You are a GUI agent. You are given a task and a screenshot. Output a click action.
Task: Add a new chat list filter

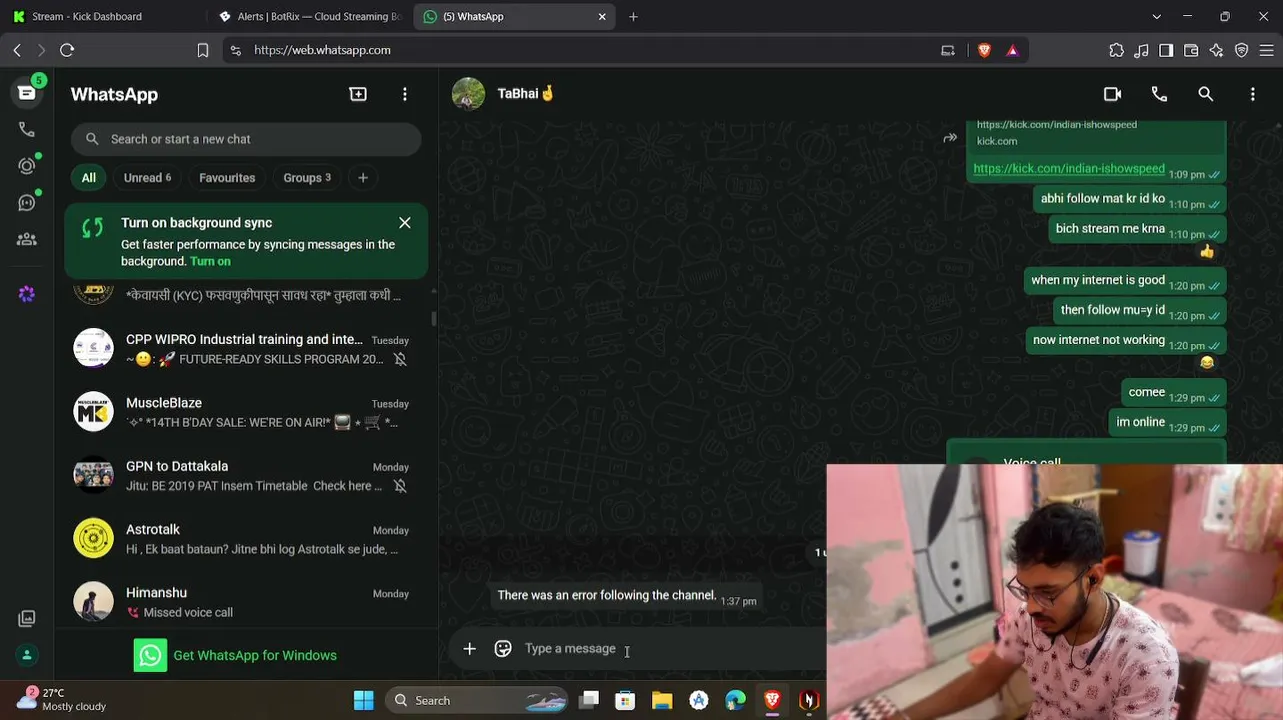click(x=363, y=178)
